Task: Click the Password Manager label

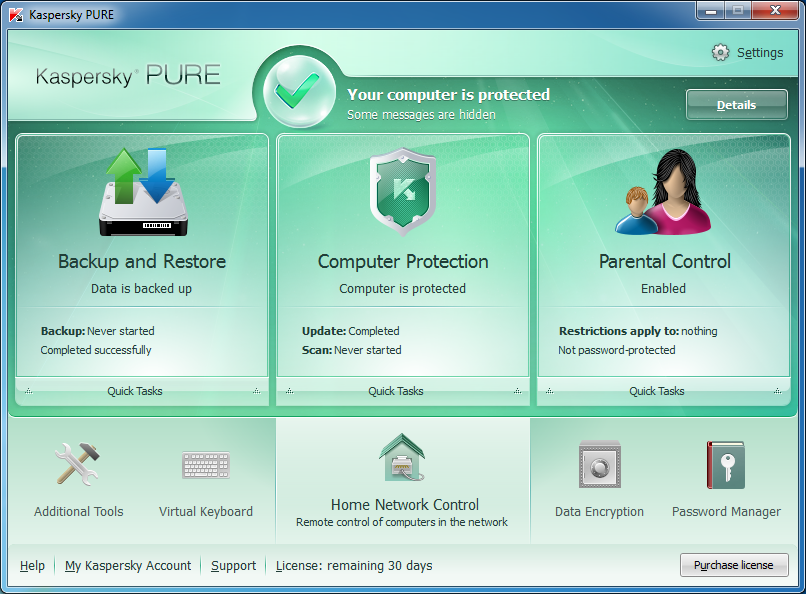Action: point(726,512)
